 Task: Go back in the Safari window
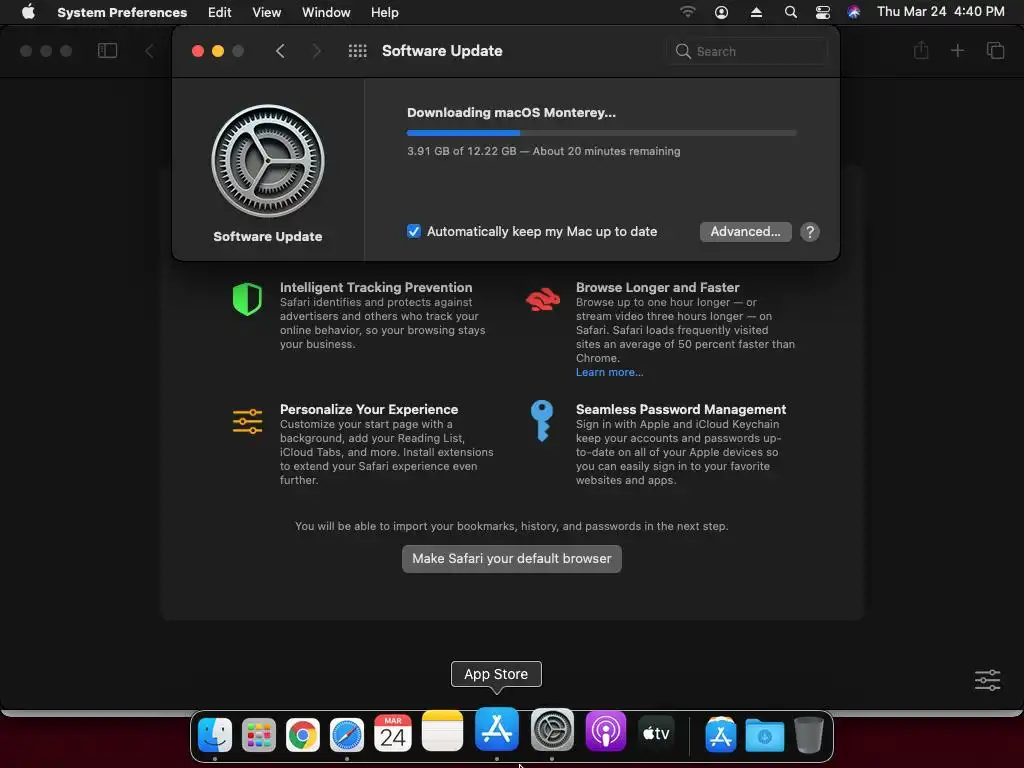point(149,51)
